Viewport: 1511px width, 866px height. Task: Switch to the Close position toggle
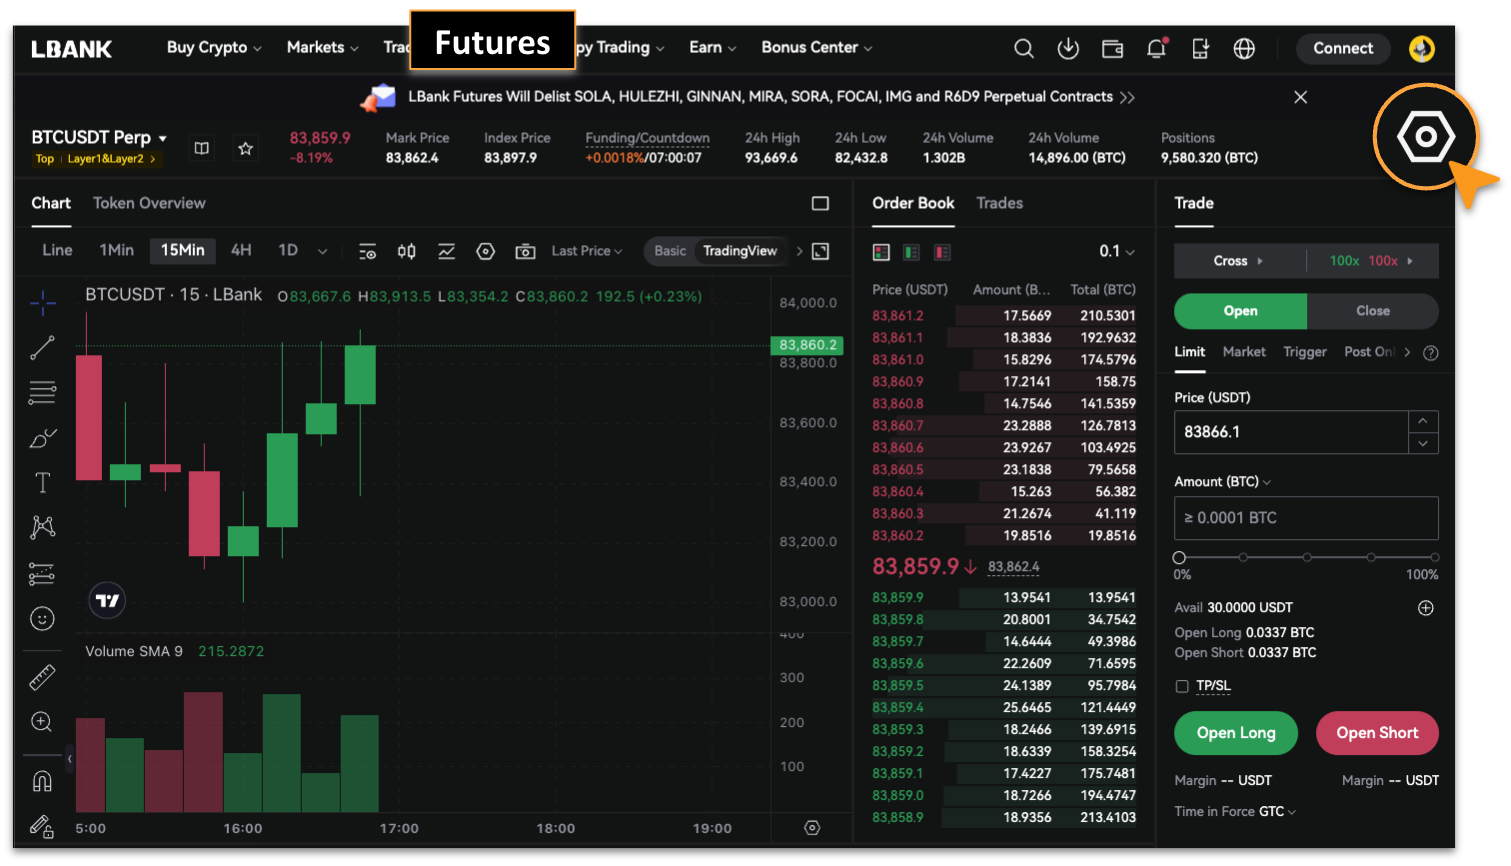pos(1372,311)
